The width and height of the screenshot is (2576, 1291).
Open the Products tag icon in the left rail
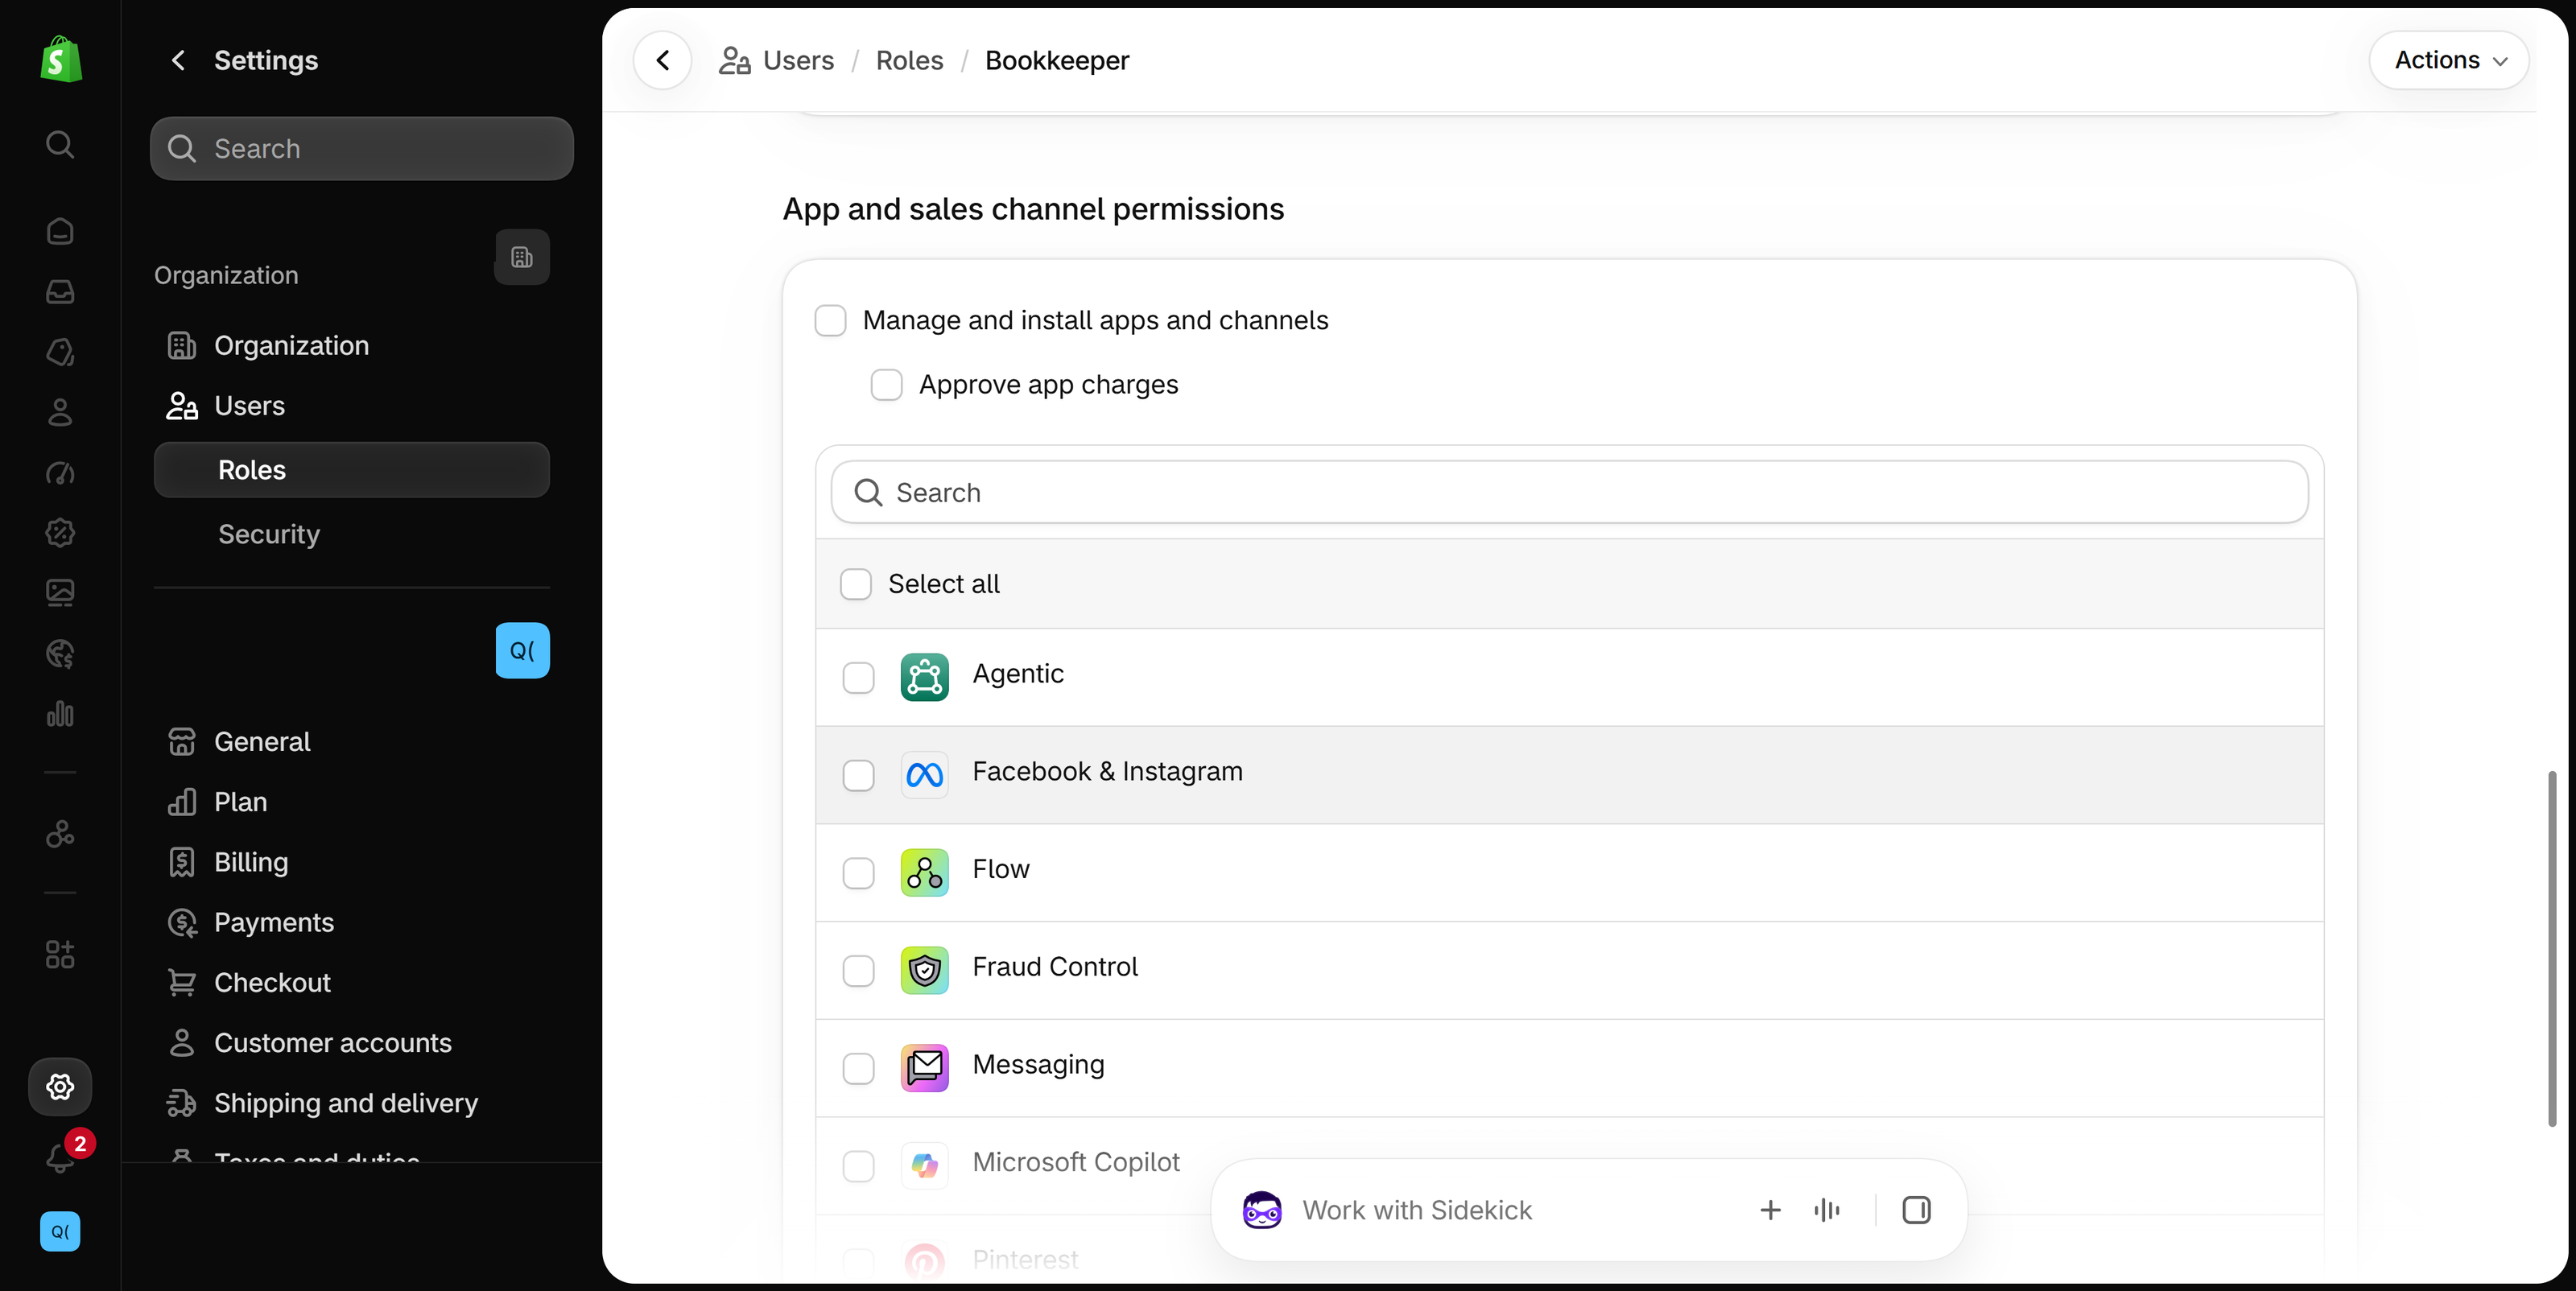[60, 352]
